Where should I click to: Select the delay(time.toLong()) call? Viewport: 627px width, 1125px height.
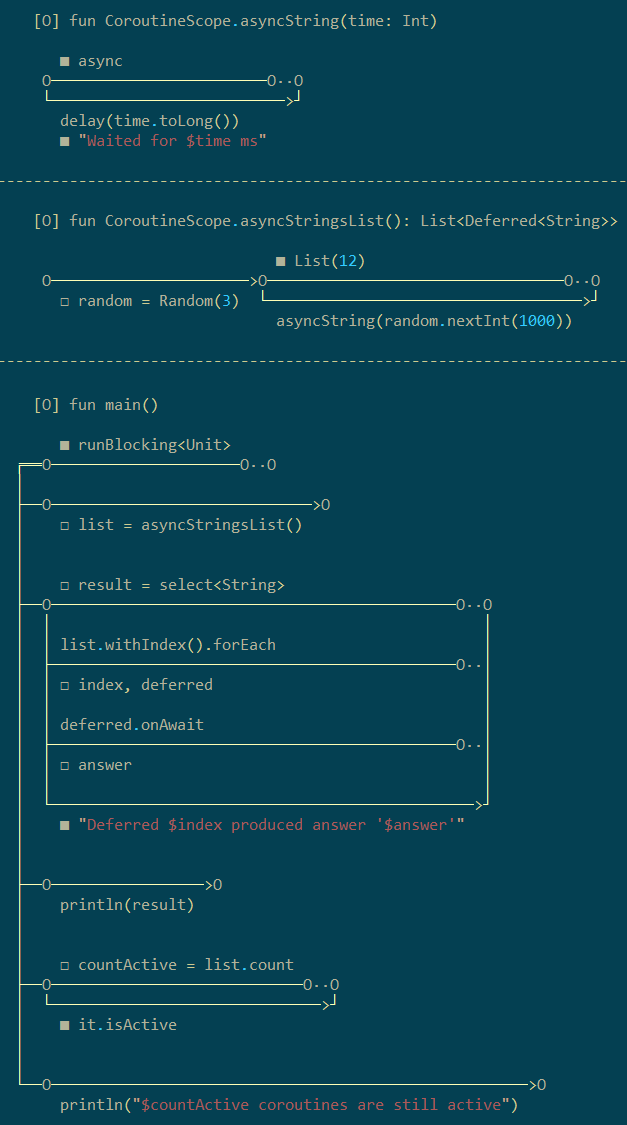coord(150,121)
